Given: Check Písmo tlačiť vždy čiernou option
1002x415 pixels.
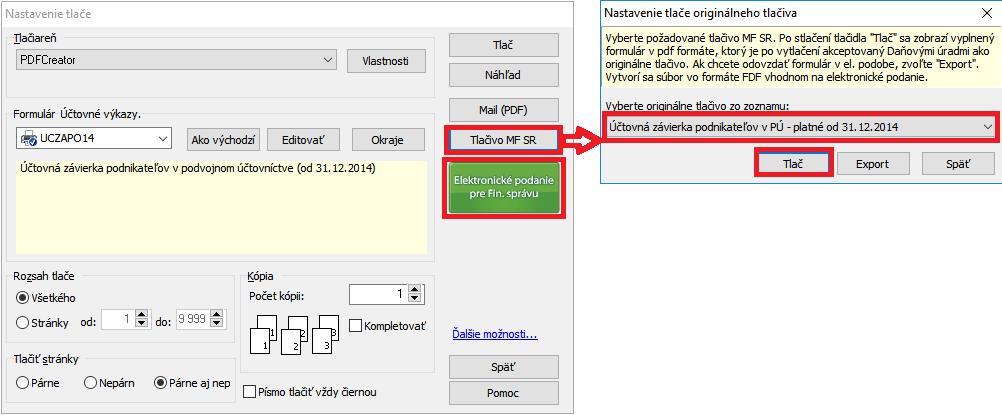Looking at the screenshot, I should click(250, 392).
